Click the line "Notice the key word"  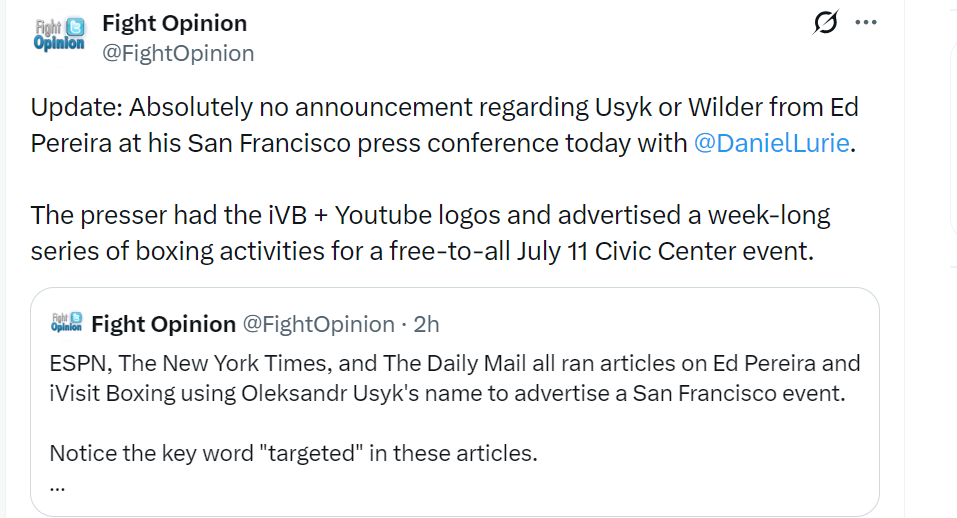[293, 453]
